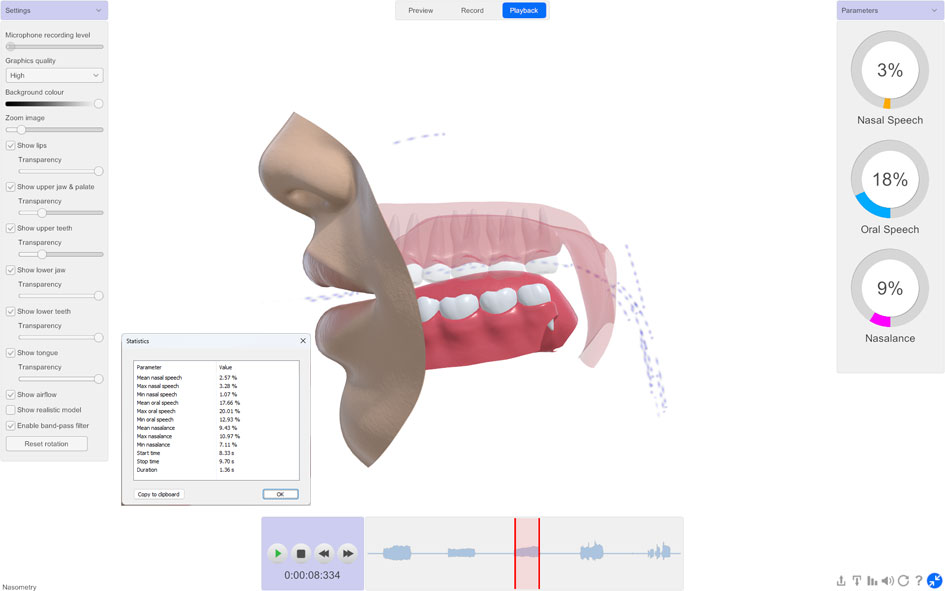Collapse the Parameters panel header
Image resolution: width=945 pixels, height=591 pixels.
click(890, 10)
